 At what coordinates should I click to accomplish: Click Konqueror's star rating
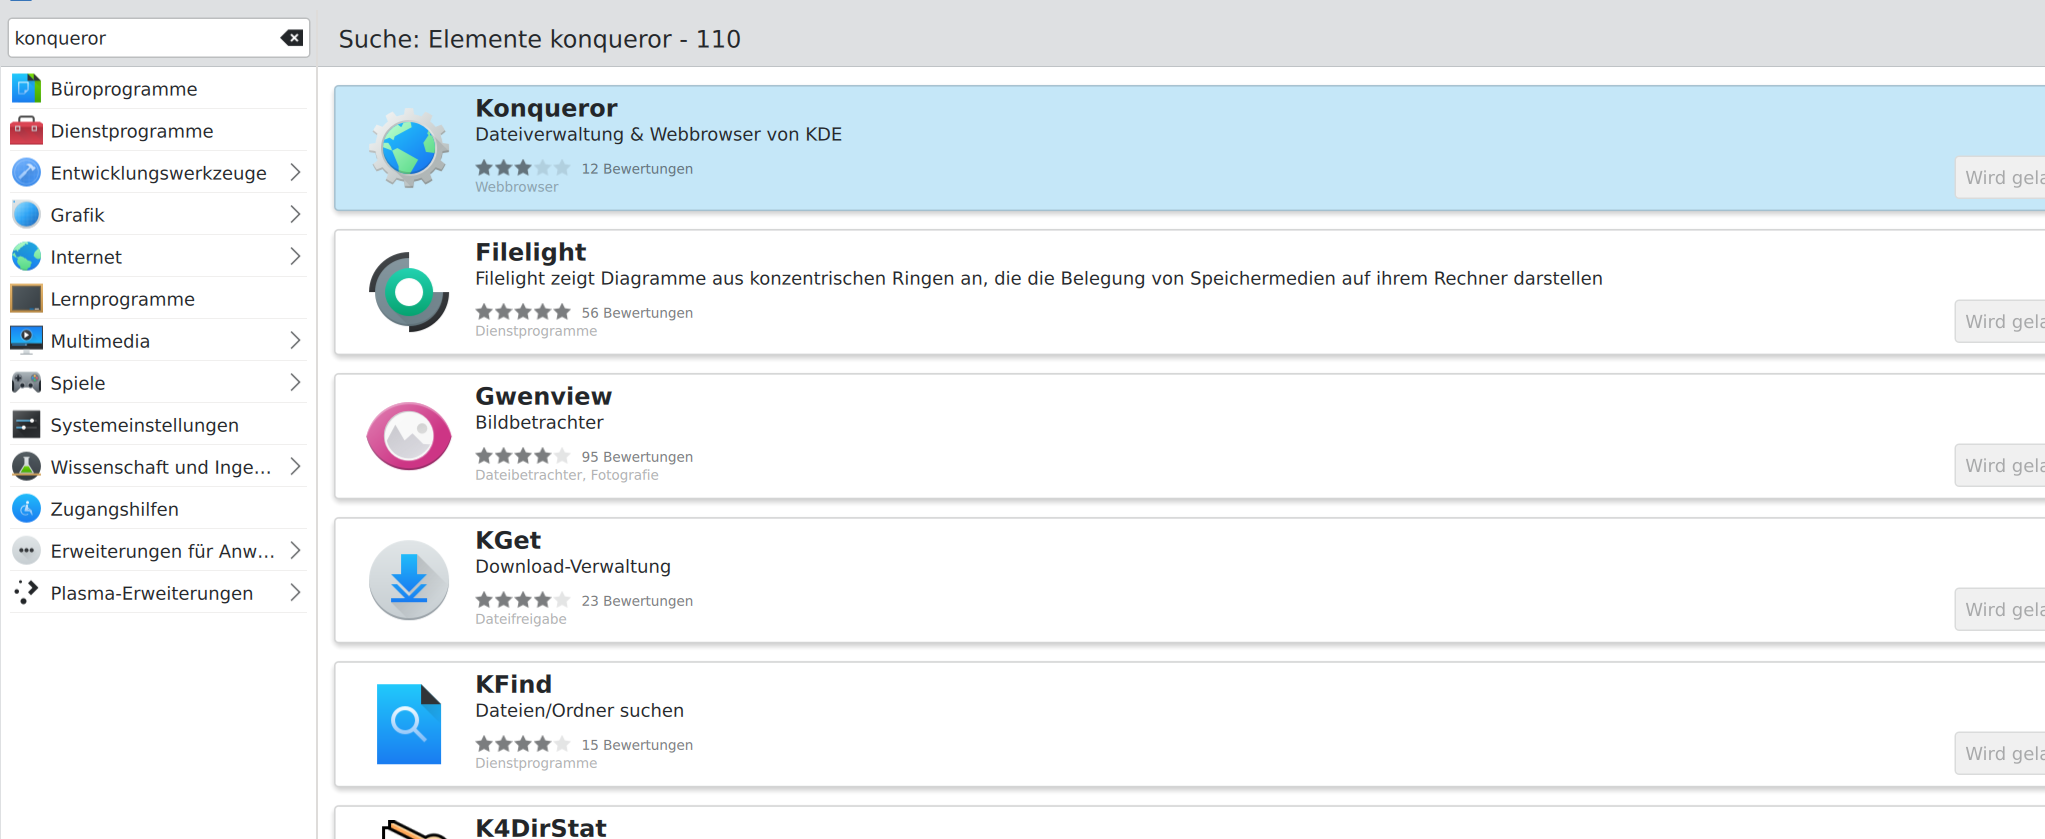pos(523,168)
